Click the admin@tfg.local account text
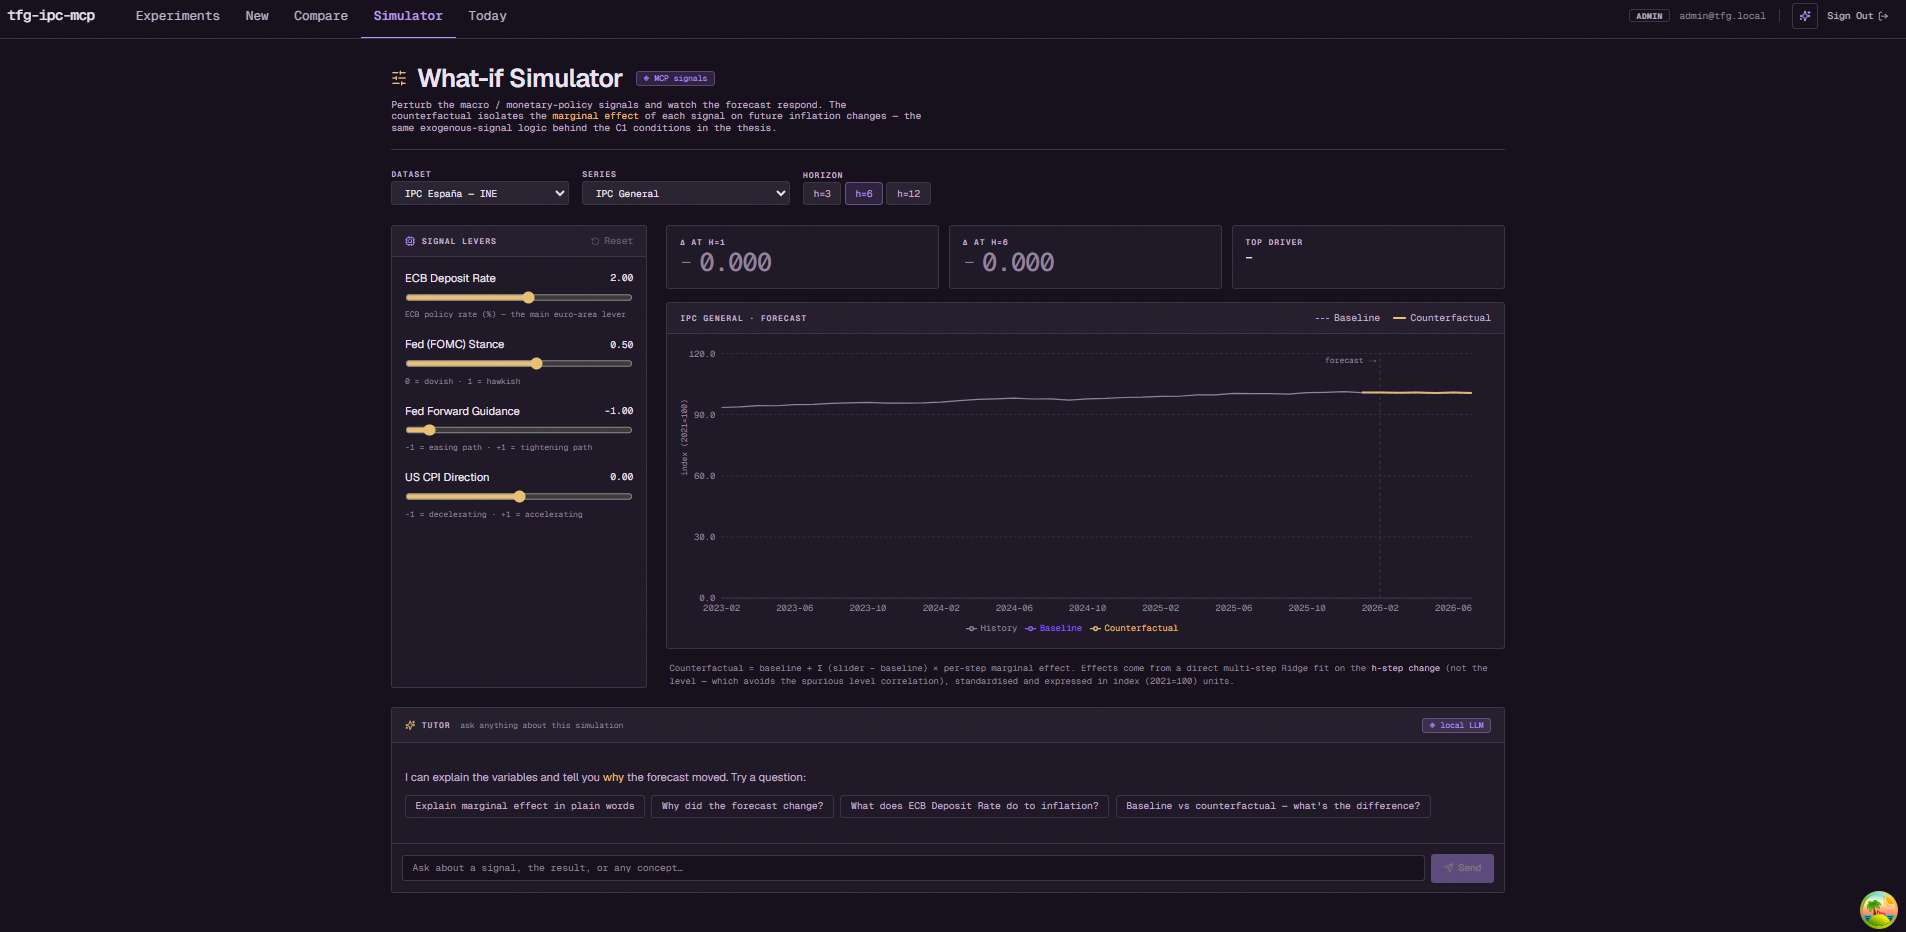 (x=1722, y=16)
